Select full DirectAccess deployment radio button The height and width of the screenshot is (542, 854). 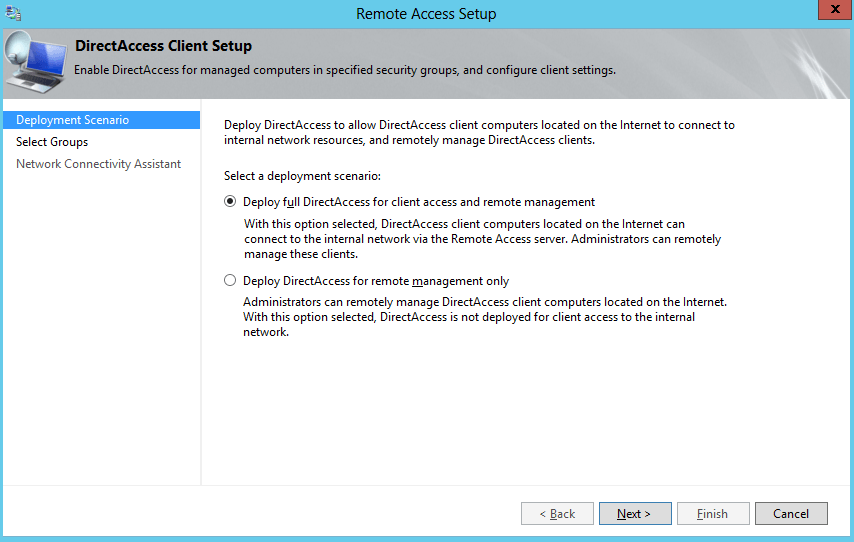click(230, 202)
